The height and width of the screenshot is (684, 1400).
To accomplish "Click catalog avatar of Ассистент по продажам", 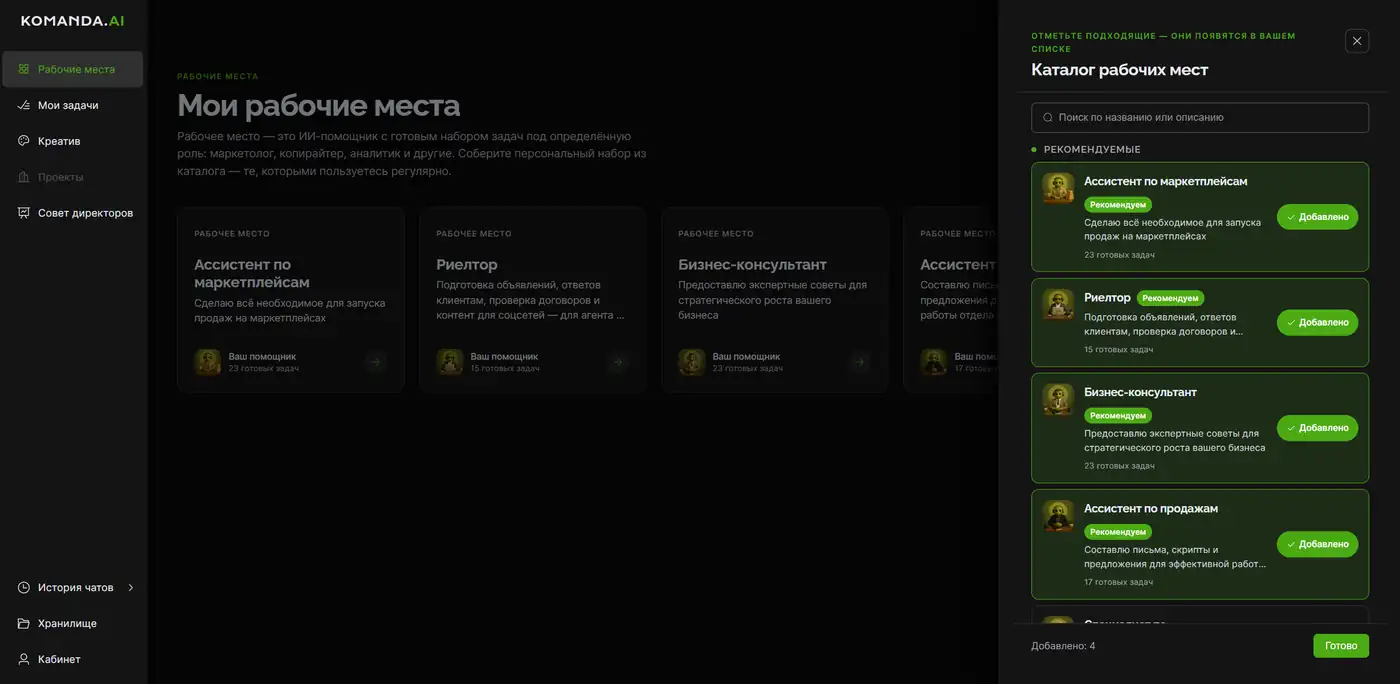I will [x=1058, y=515].
